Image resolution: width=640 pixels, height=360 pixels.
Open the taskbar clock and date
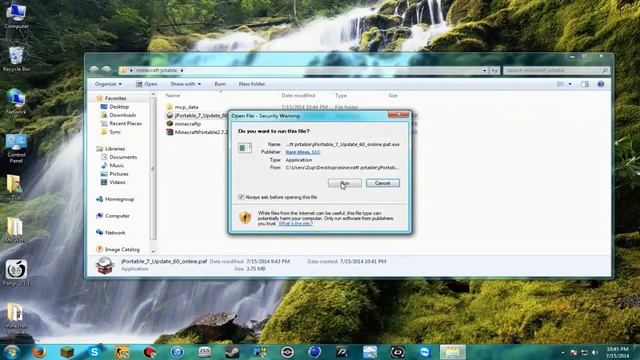tap(617, 352)
